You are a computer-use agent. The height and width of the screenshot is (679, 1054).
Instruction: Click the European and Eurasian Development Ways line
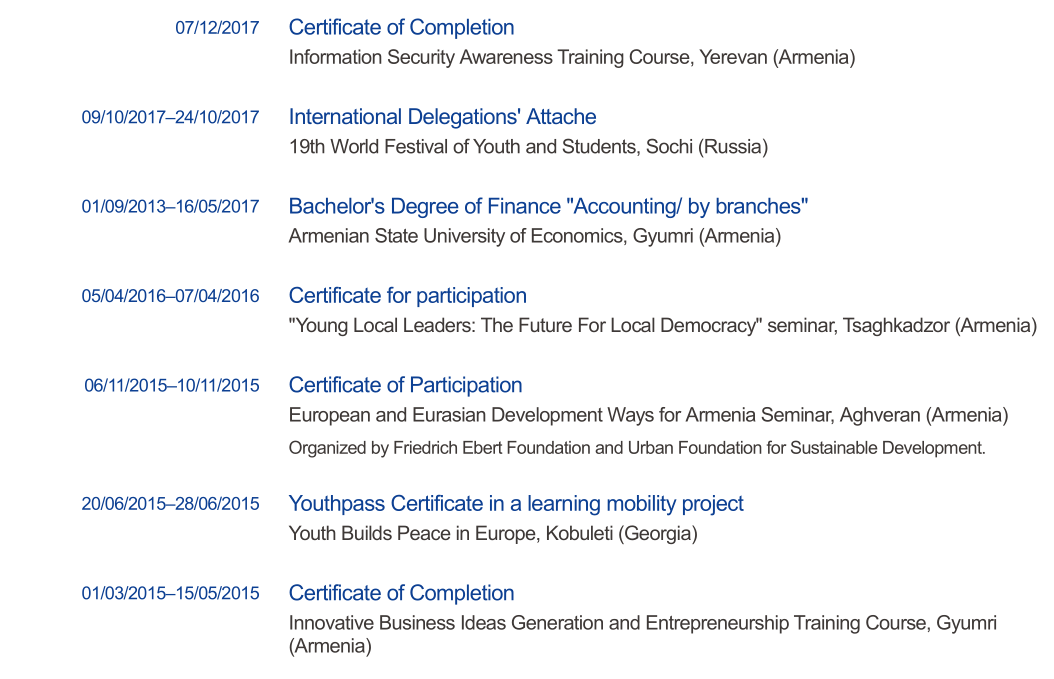[x=648, y=415]
